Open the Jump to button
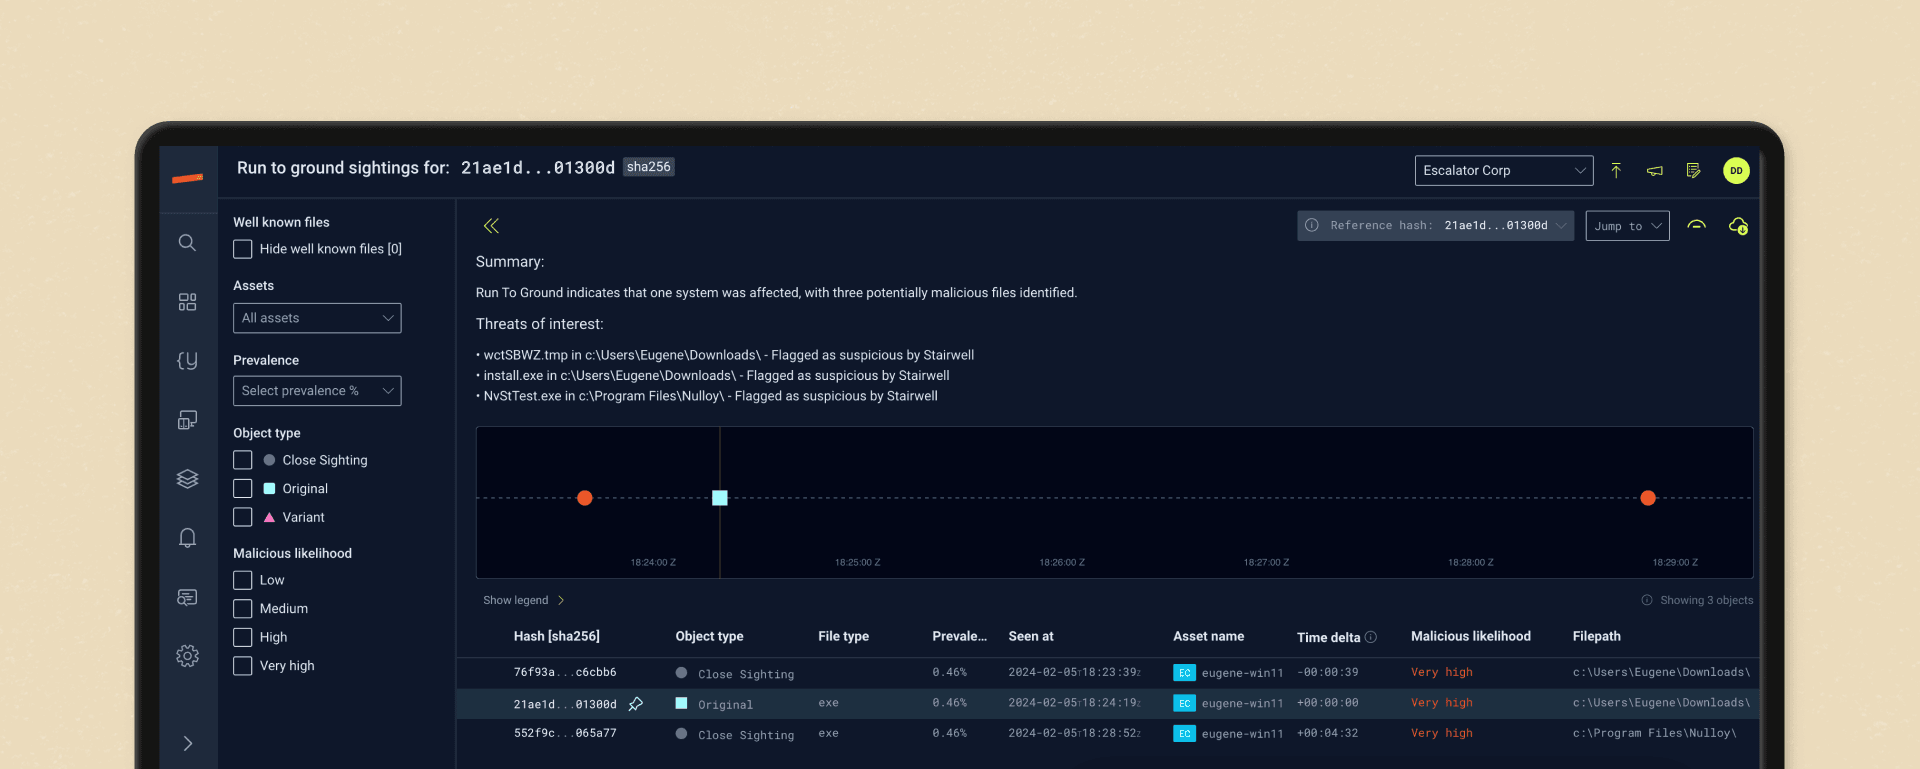Image resolution: width=1920 pixels, height=769 pixels. click(x=1627, y=226)
